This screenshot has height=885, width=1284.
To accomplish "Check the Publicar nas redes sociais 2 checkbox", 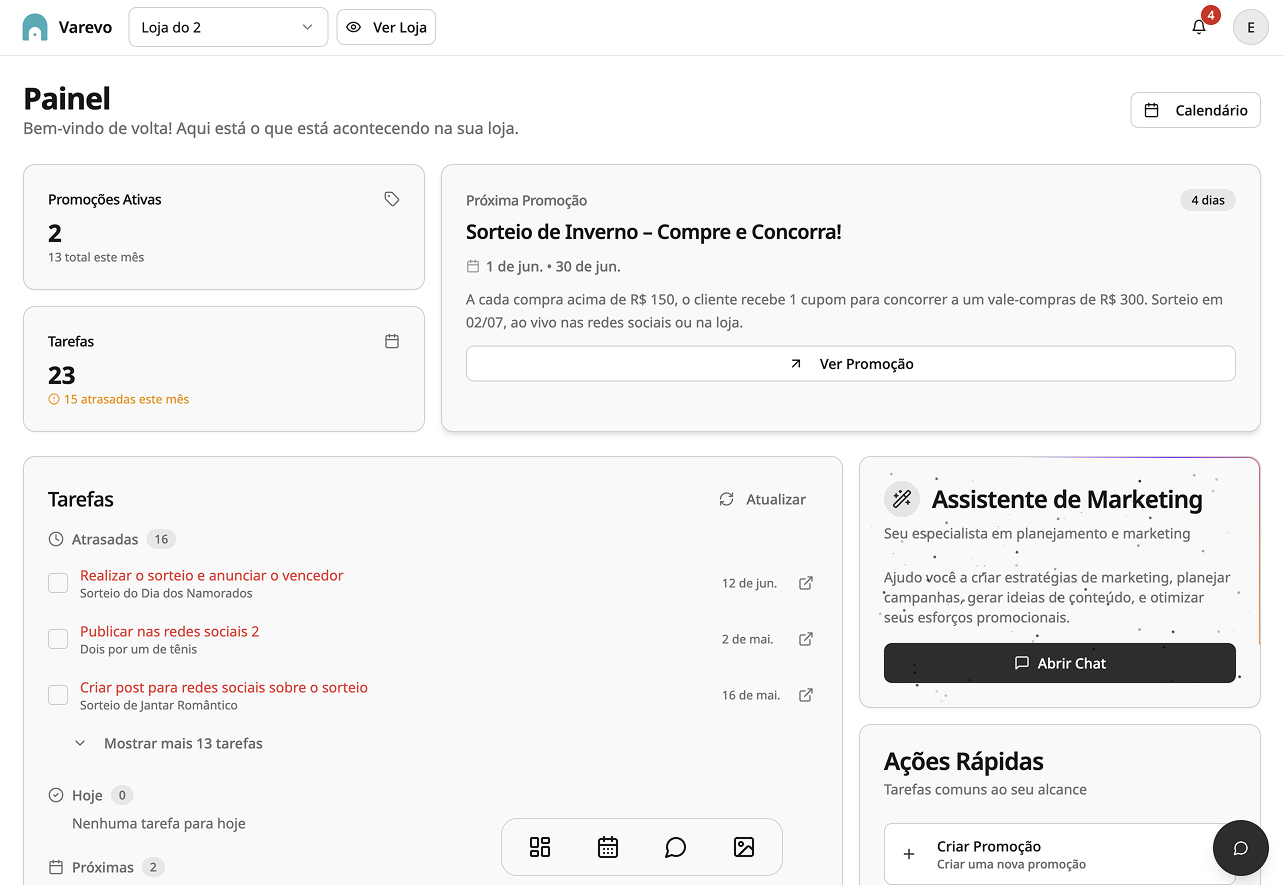I will (x=58, y=639).
